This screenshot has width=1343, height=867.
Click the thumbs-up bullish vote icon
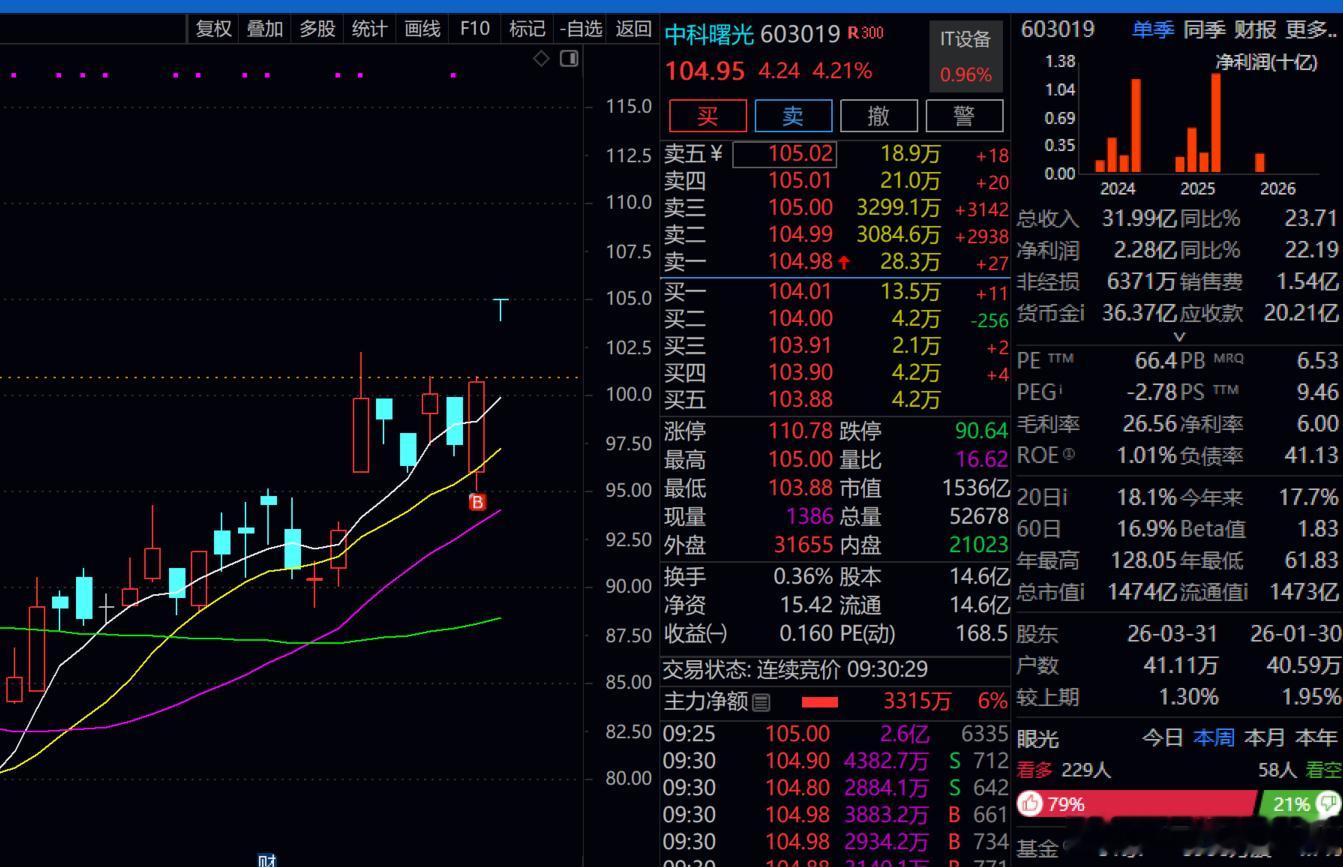click(x=1031, y=804)
